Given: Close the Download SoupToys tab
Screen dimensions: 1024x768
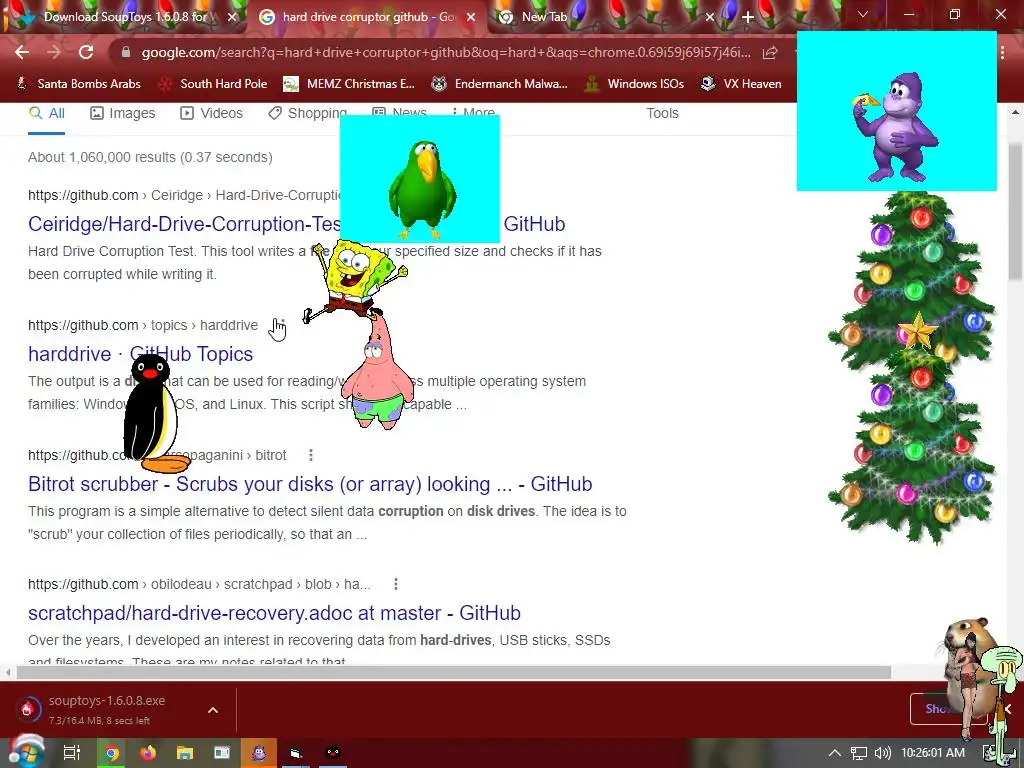Looking at the screenshot, I should [232, 17].
